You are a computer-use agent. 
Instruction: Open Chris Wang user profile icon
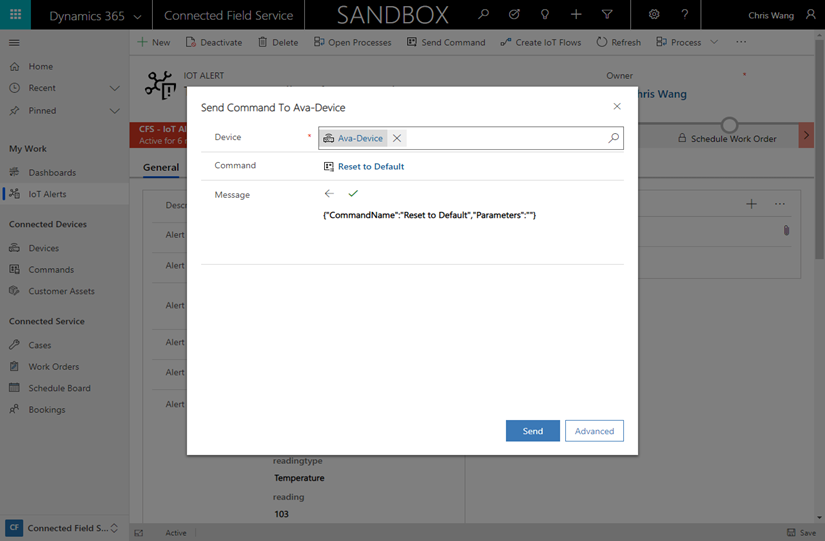[810, 15]
